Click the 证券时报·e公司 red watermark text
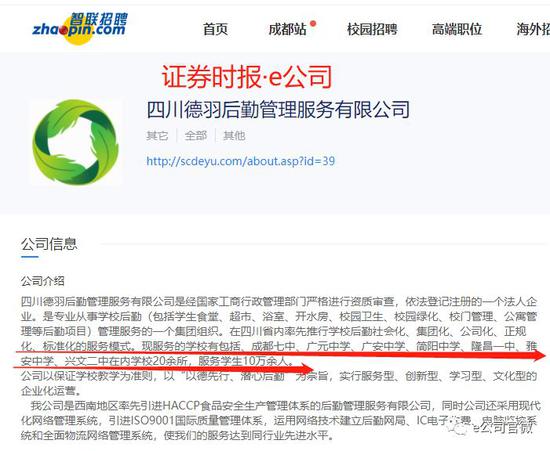This screenshot has height=451, width=550. 247,76
